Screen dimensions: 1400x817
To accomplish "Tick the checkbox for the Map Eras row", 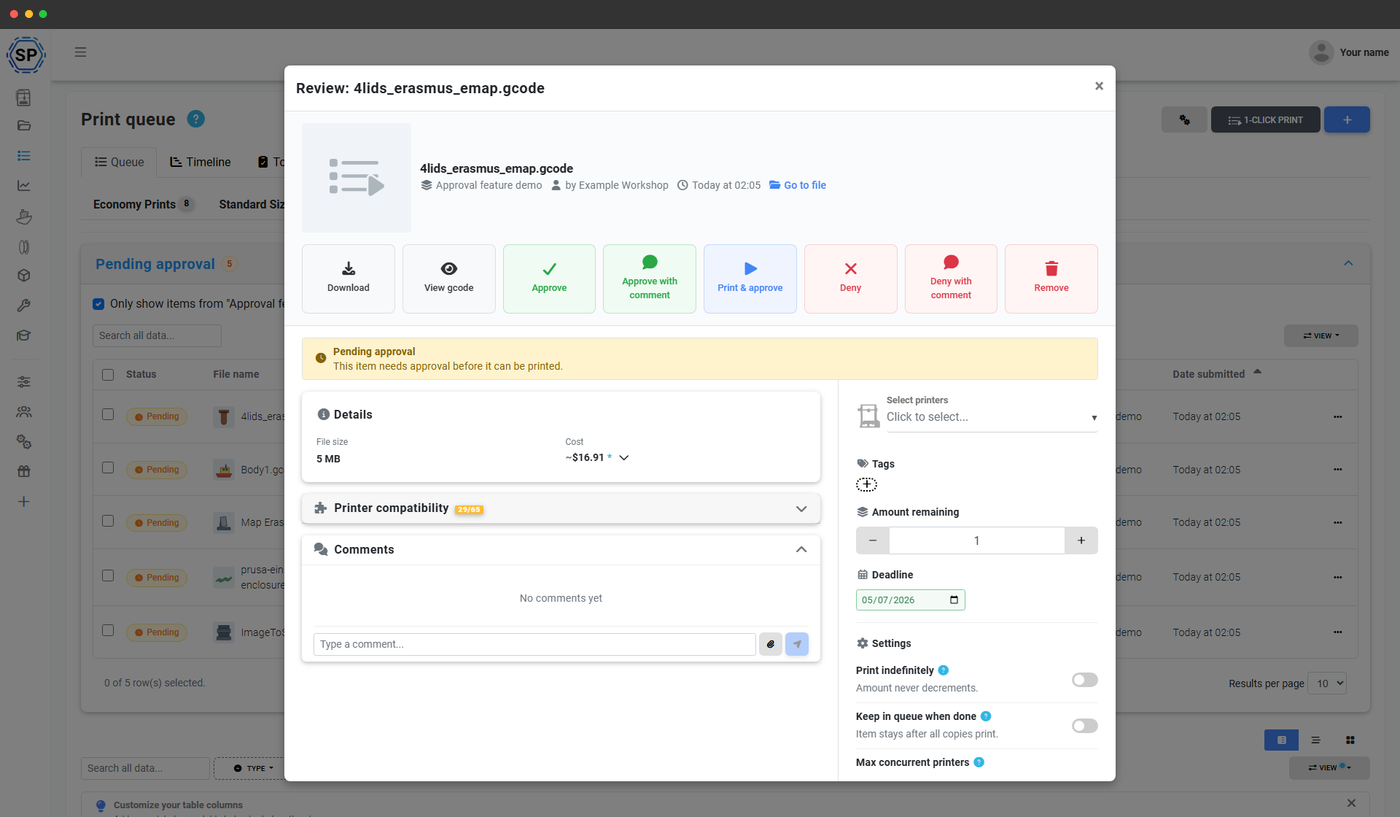I will point(108,521).
